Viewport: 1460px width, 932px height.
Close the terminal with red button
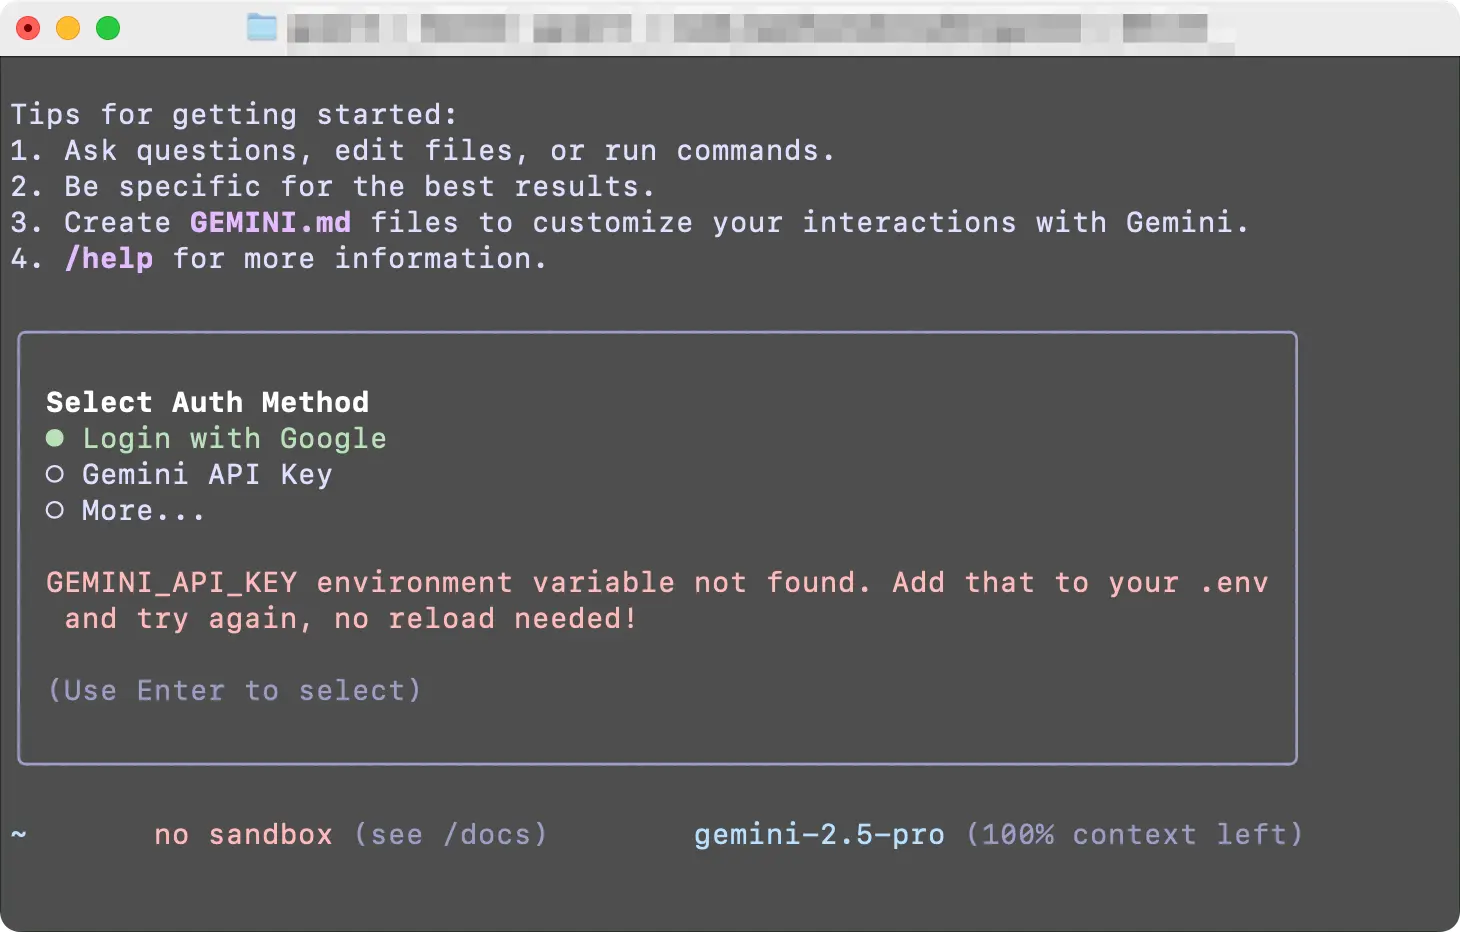click(28, 28)
